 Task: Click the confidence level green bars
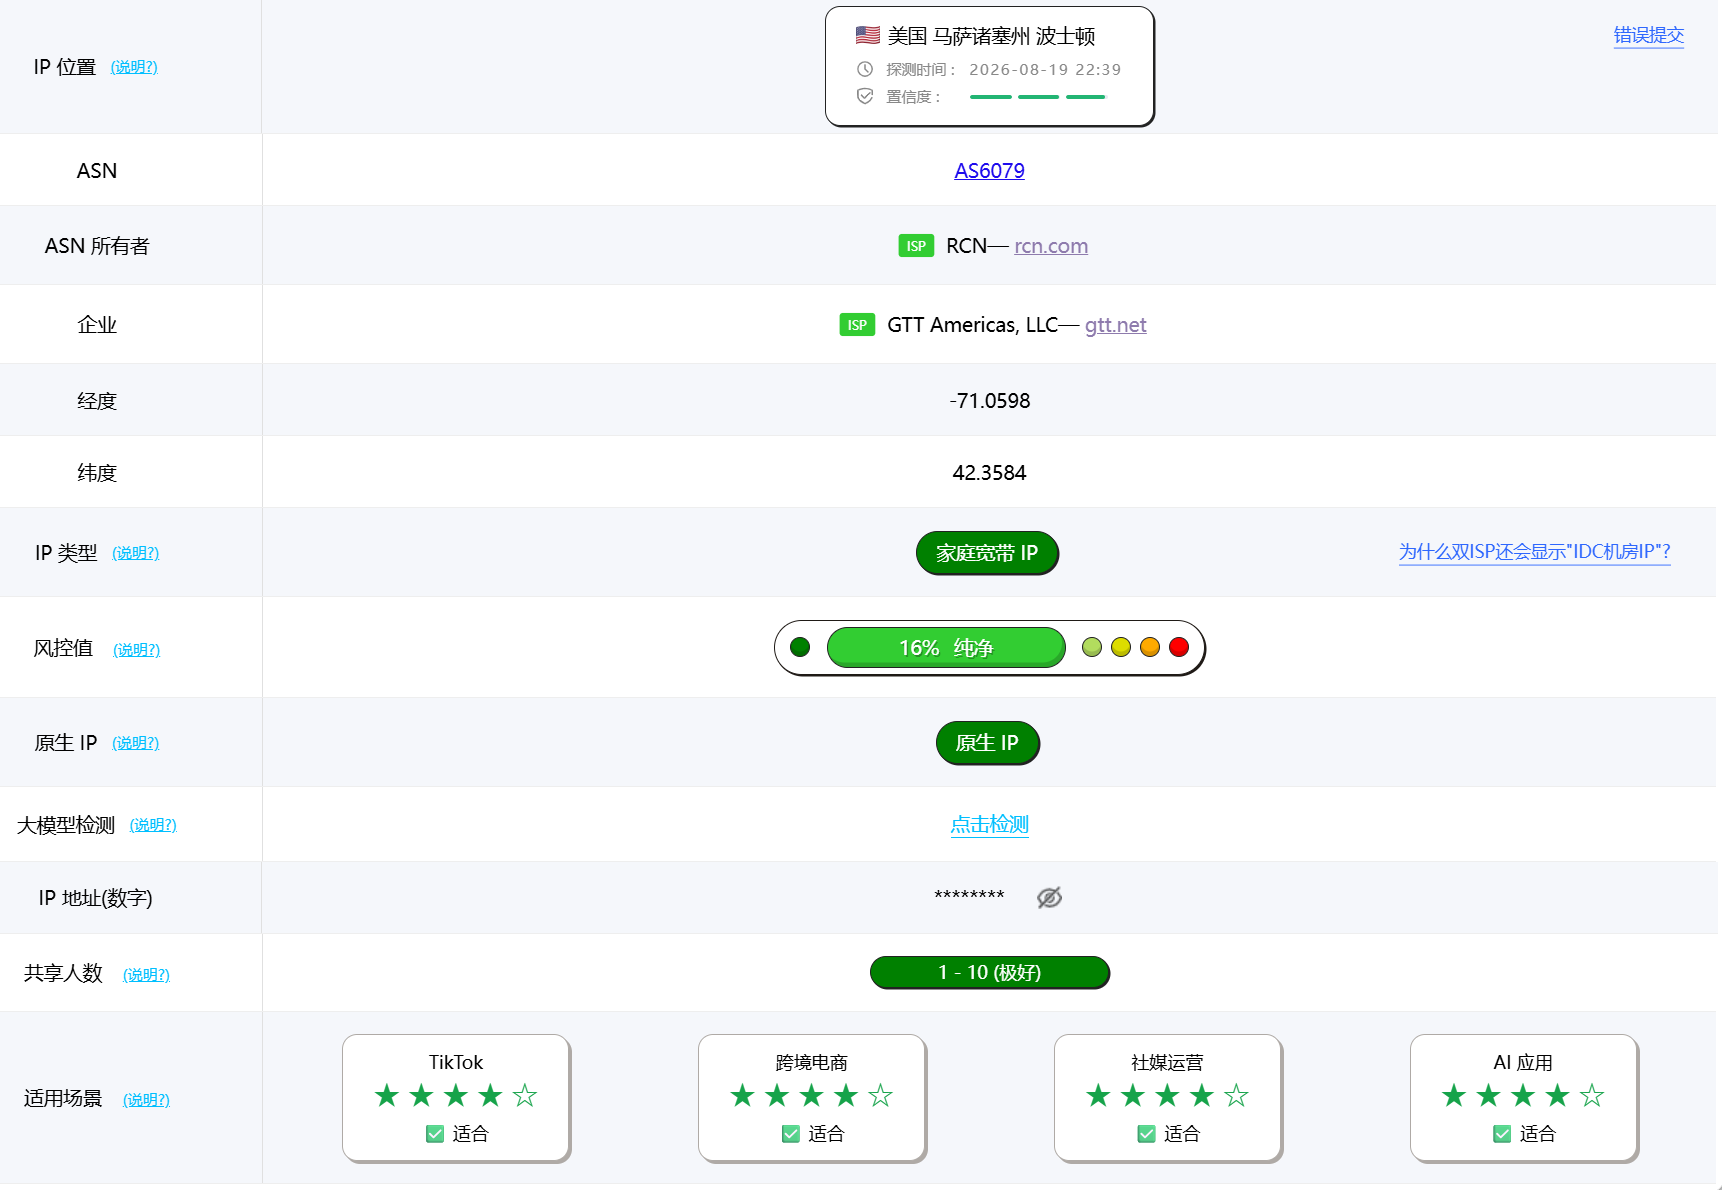point(1038,97)
